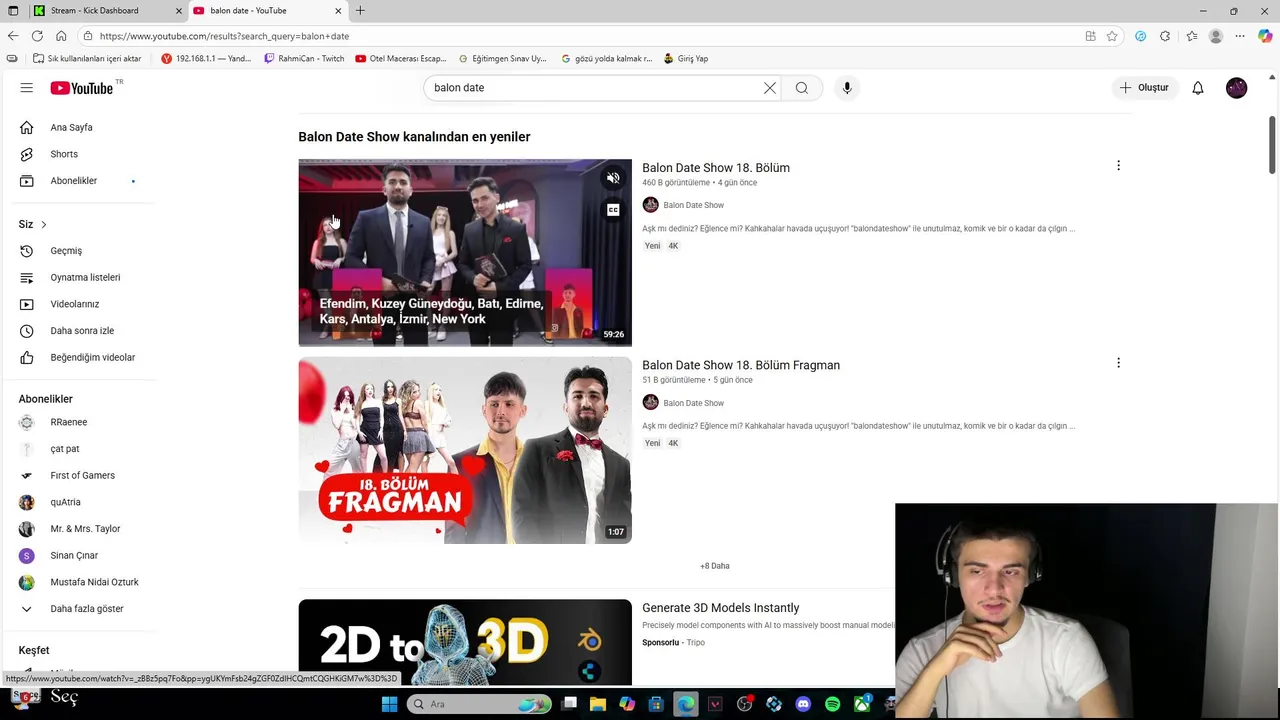The height and width of the screenshot is (720, 1280).
Task: Add page to favorites star
Action: 1112,36
